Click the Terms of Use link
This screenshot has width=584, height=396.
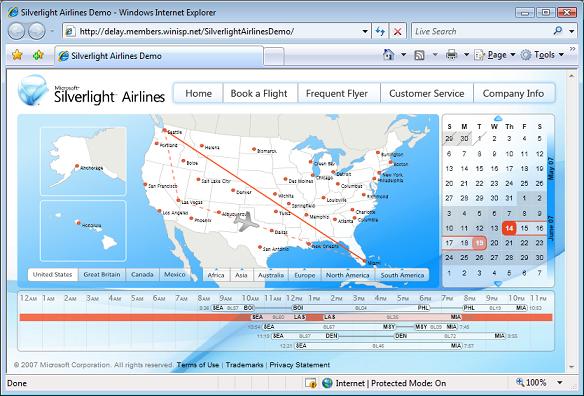(198, 365)
